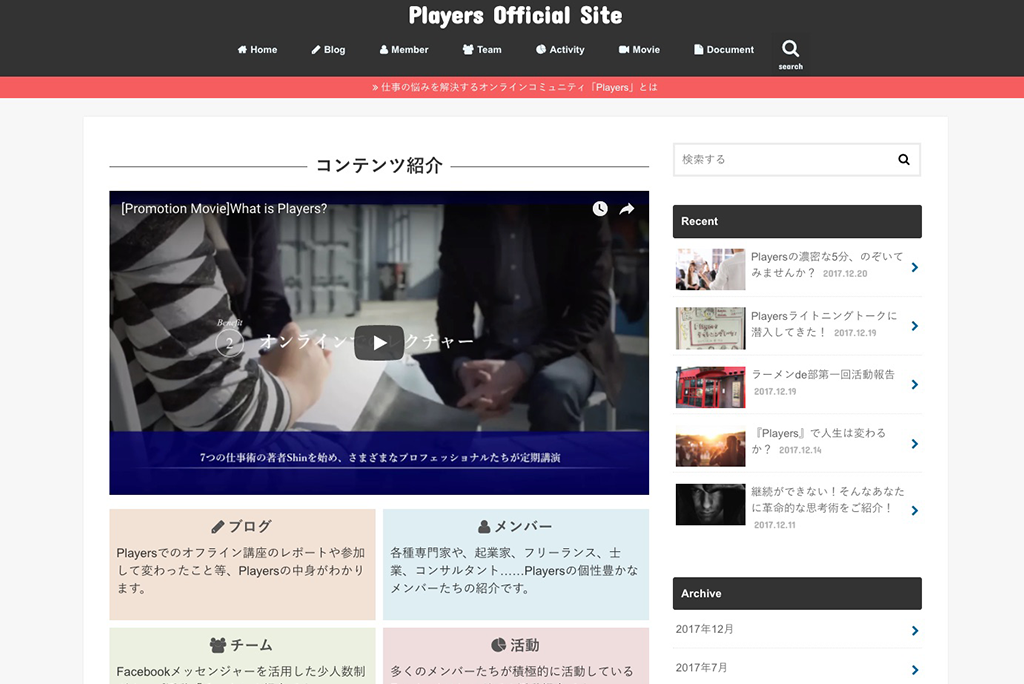
Task: Click chevron beside ライトニングトーク post
Action: [x=914, y=326]
